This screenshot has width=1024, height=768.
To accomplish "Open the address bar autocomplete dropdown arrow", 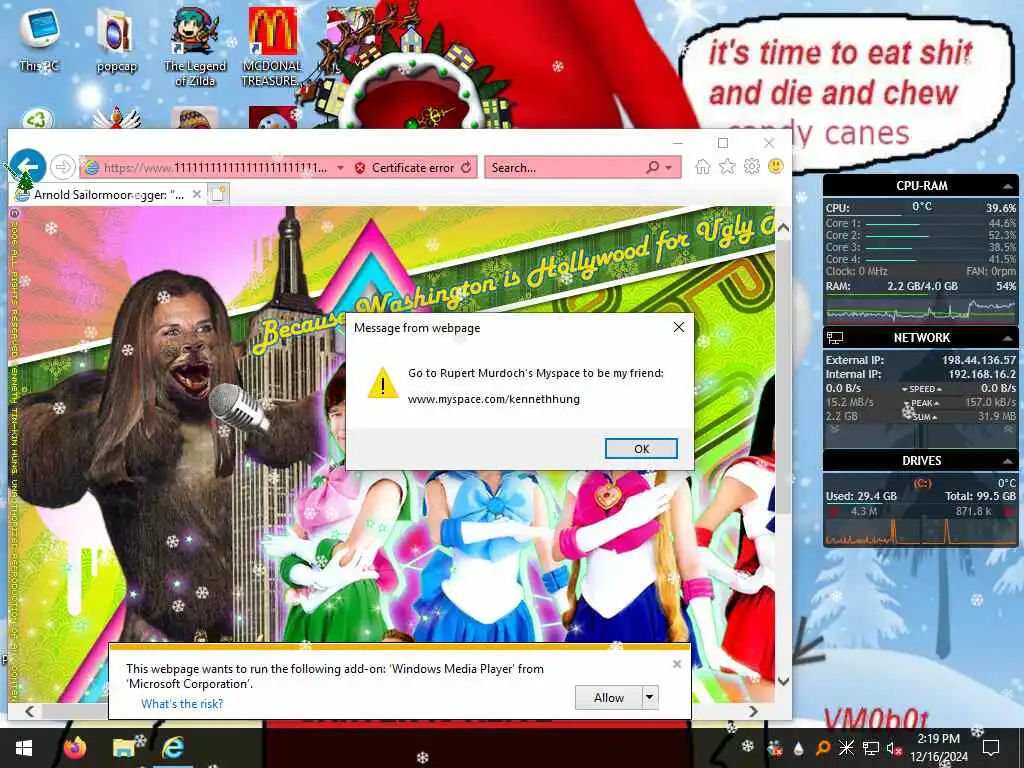I will [340, 168].
